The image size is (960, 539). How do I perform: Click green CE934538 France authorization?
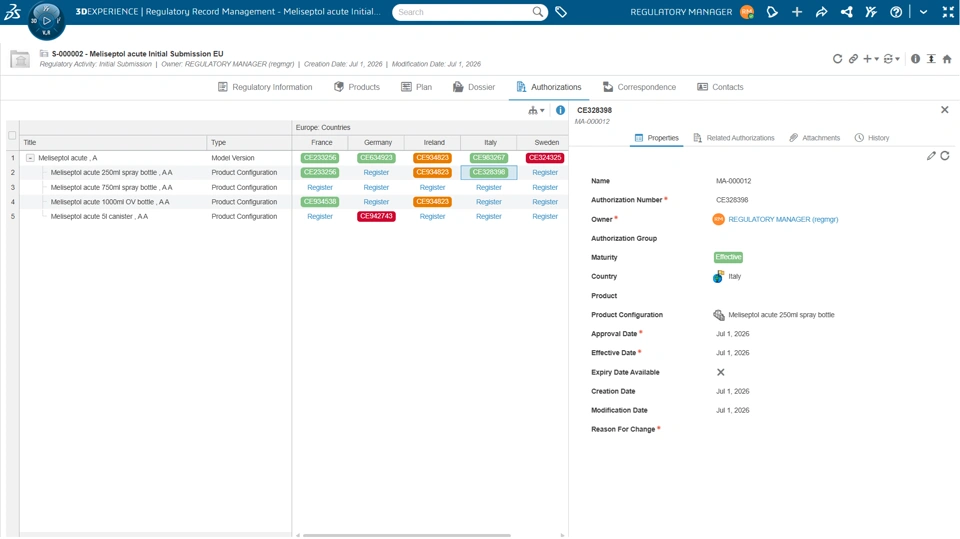[x=320, y=202]
